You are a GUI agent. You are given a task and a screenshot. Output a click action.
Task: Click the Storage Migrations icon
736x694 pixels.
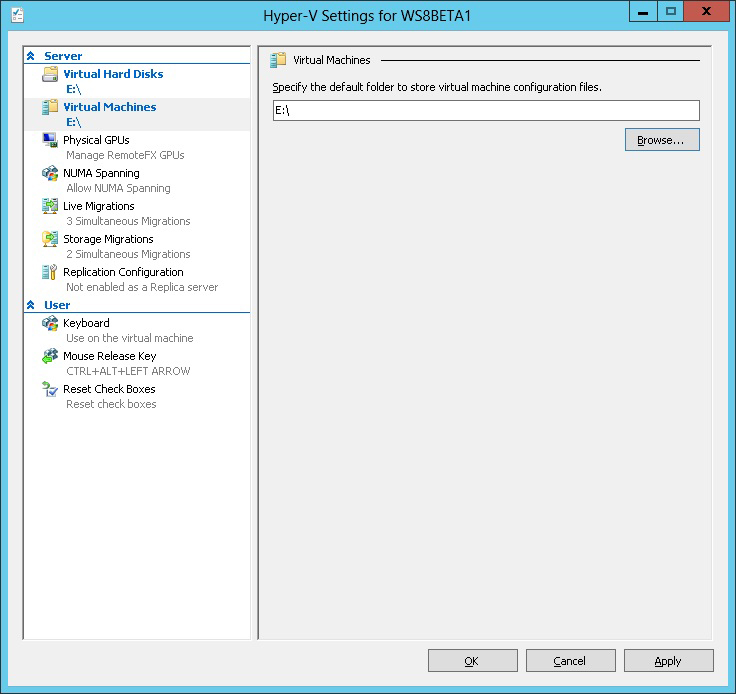point(50,239)
